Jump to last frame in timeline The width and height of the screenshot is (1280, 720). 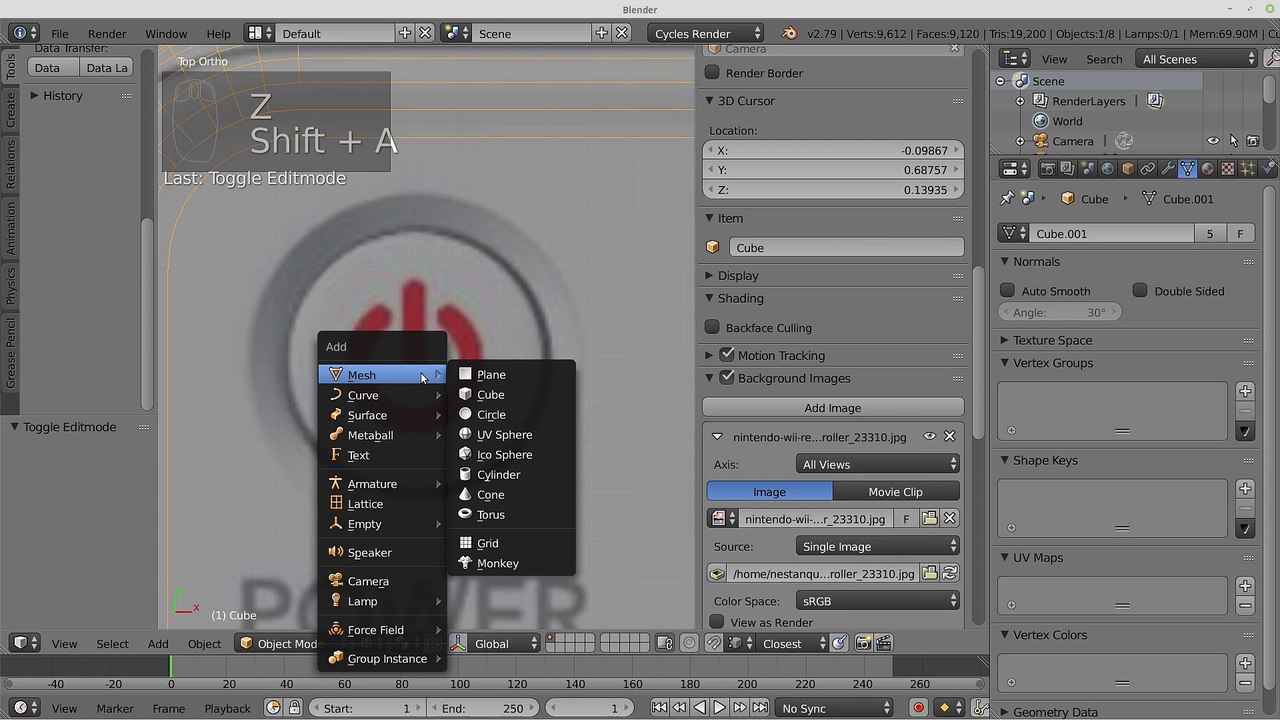click(760, 707)
